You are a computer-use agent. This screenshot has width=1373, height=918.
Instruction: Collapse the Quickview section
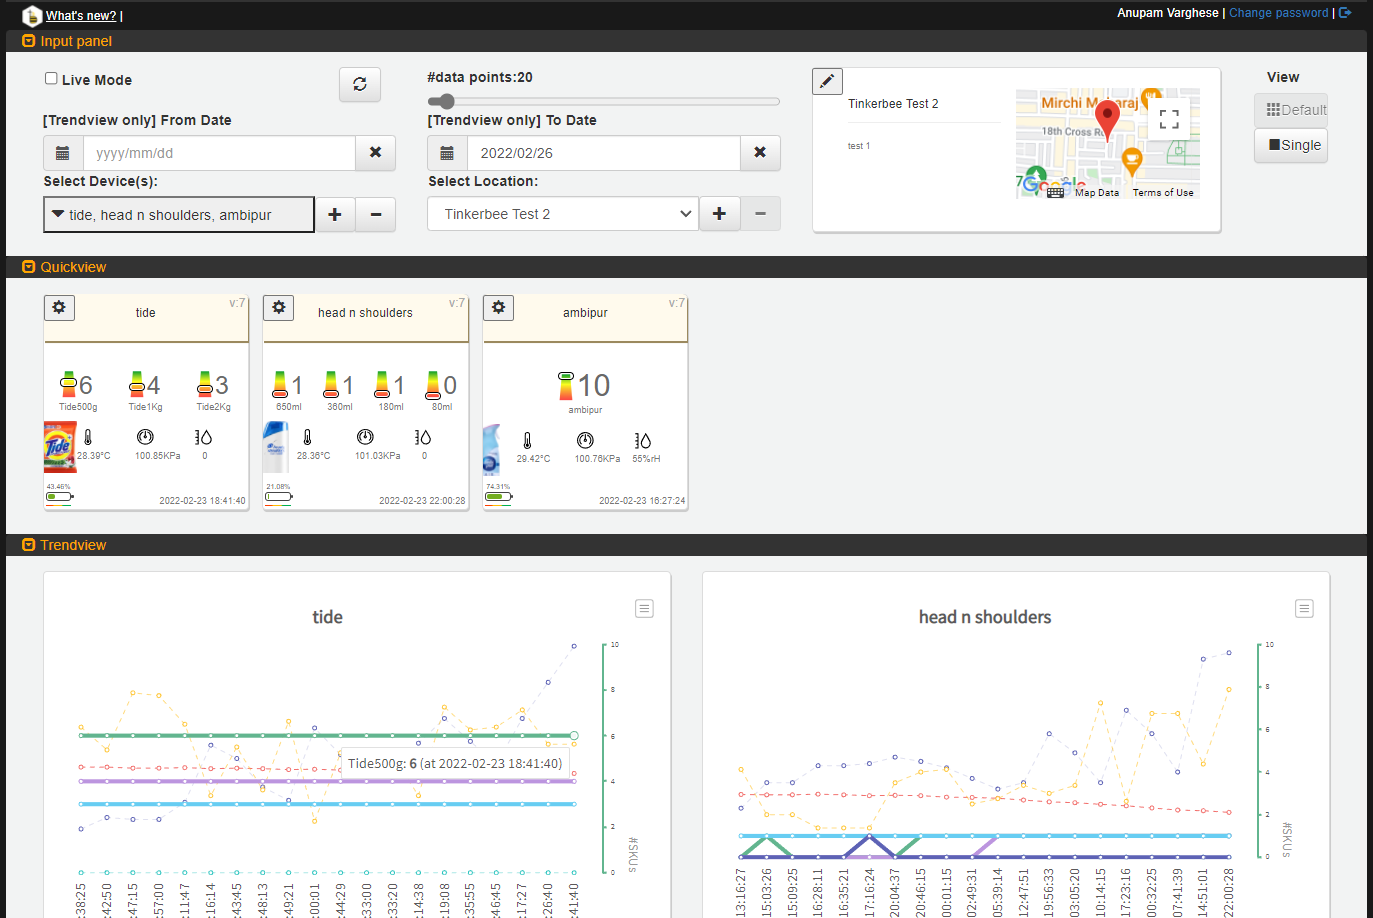(x=28, y=266)
